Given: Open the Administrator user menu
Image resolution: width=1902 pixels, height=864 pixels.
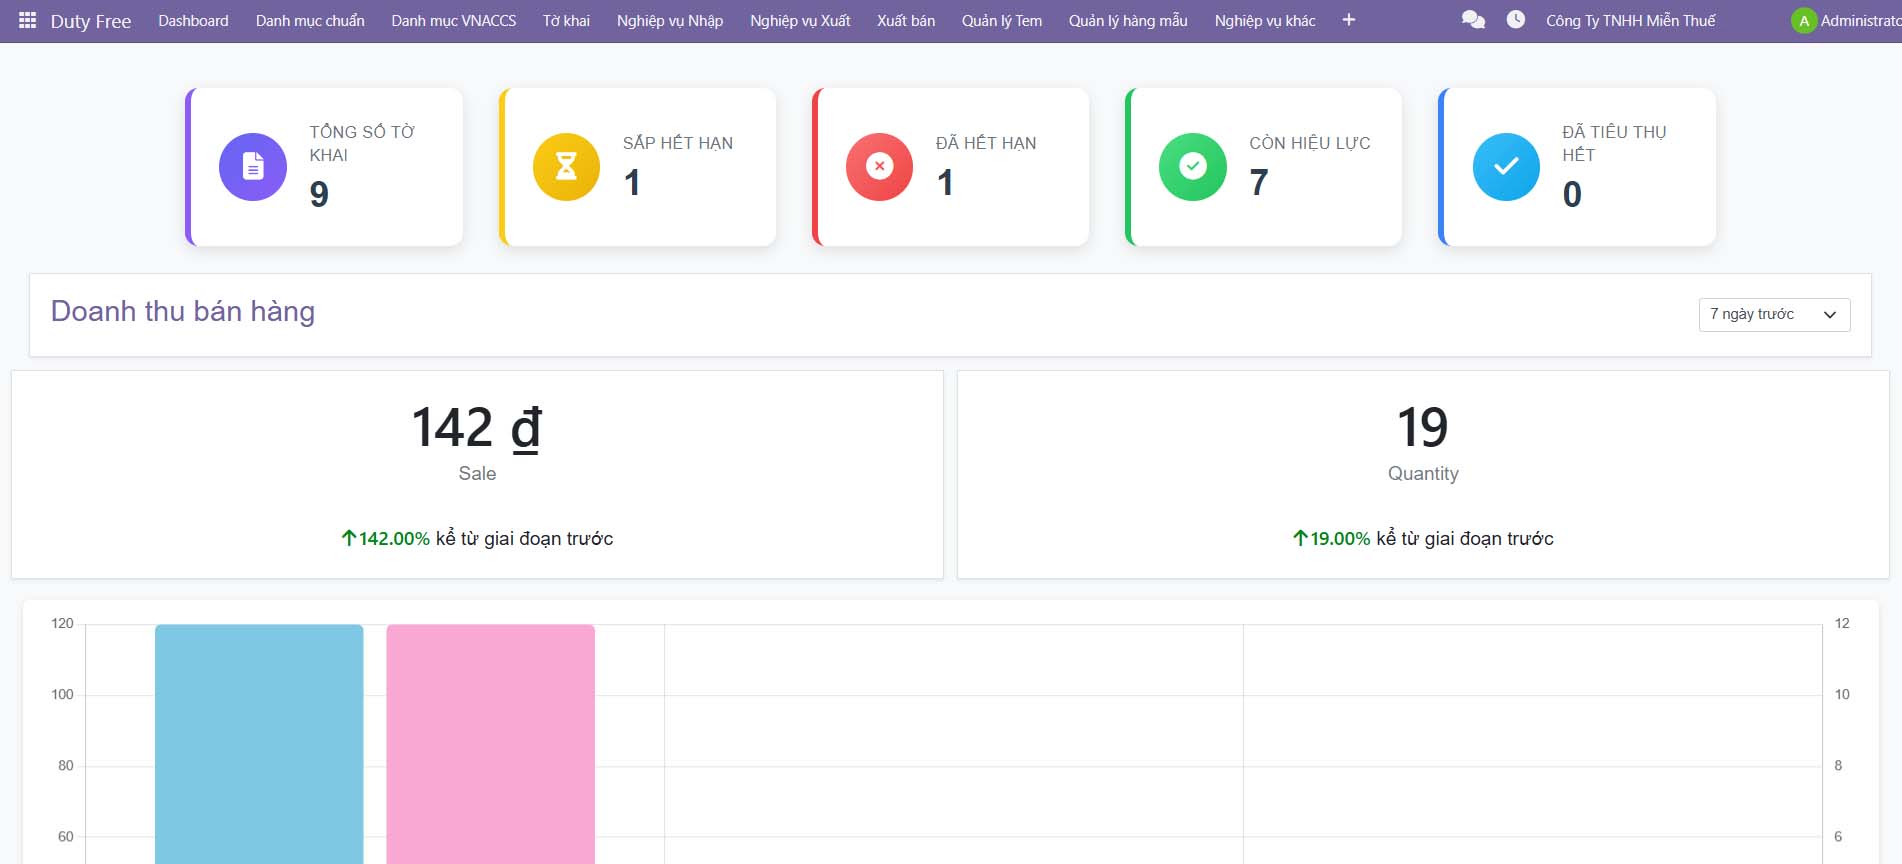Looking at the screenshot, I should click(x=1846, y=21).
